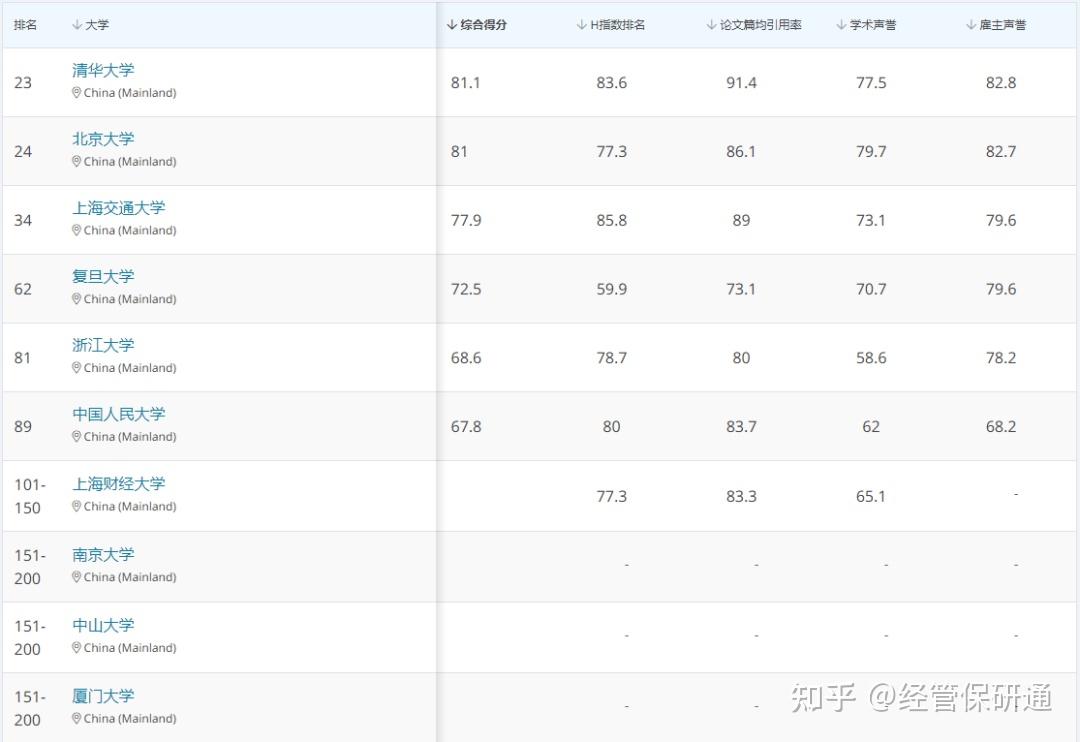Screen dimensions: 1080x742
Task: Select rank 24 cell
Action: click(x=23, y=152)
